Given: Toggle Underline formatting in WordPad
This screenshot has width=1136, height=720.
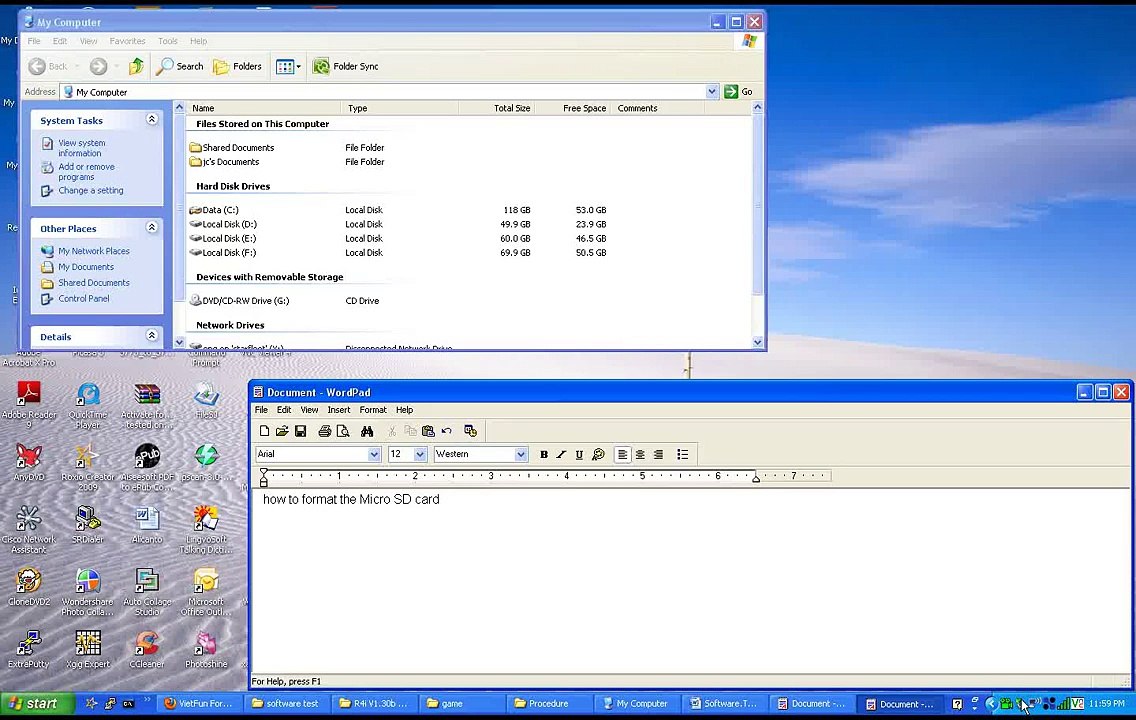Looking at the screenshot, I should point(579,455).
